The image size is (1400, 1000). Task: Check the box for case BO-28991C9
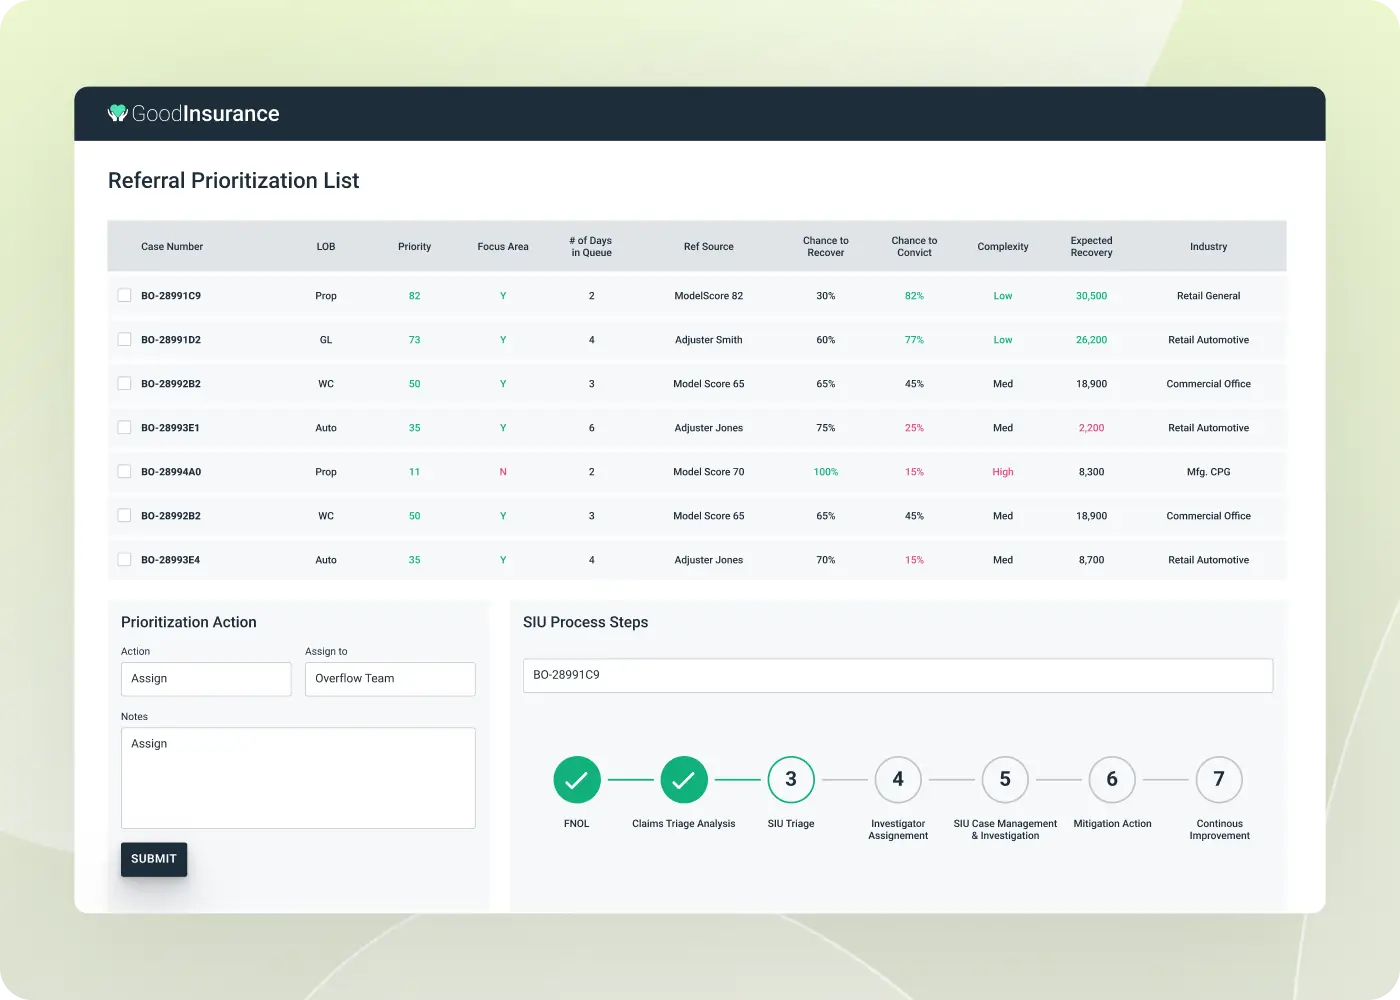[x=125, y=296]
